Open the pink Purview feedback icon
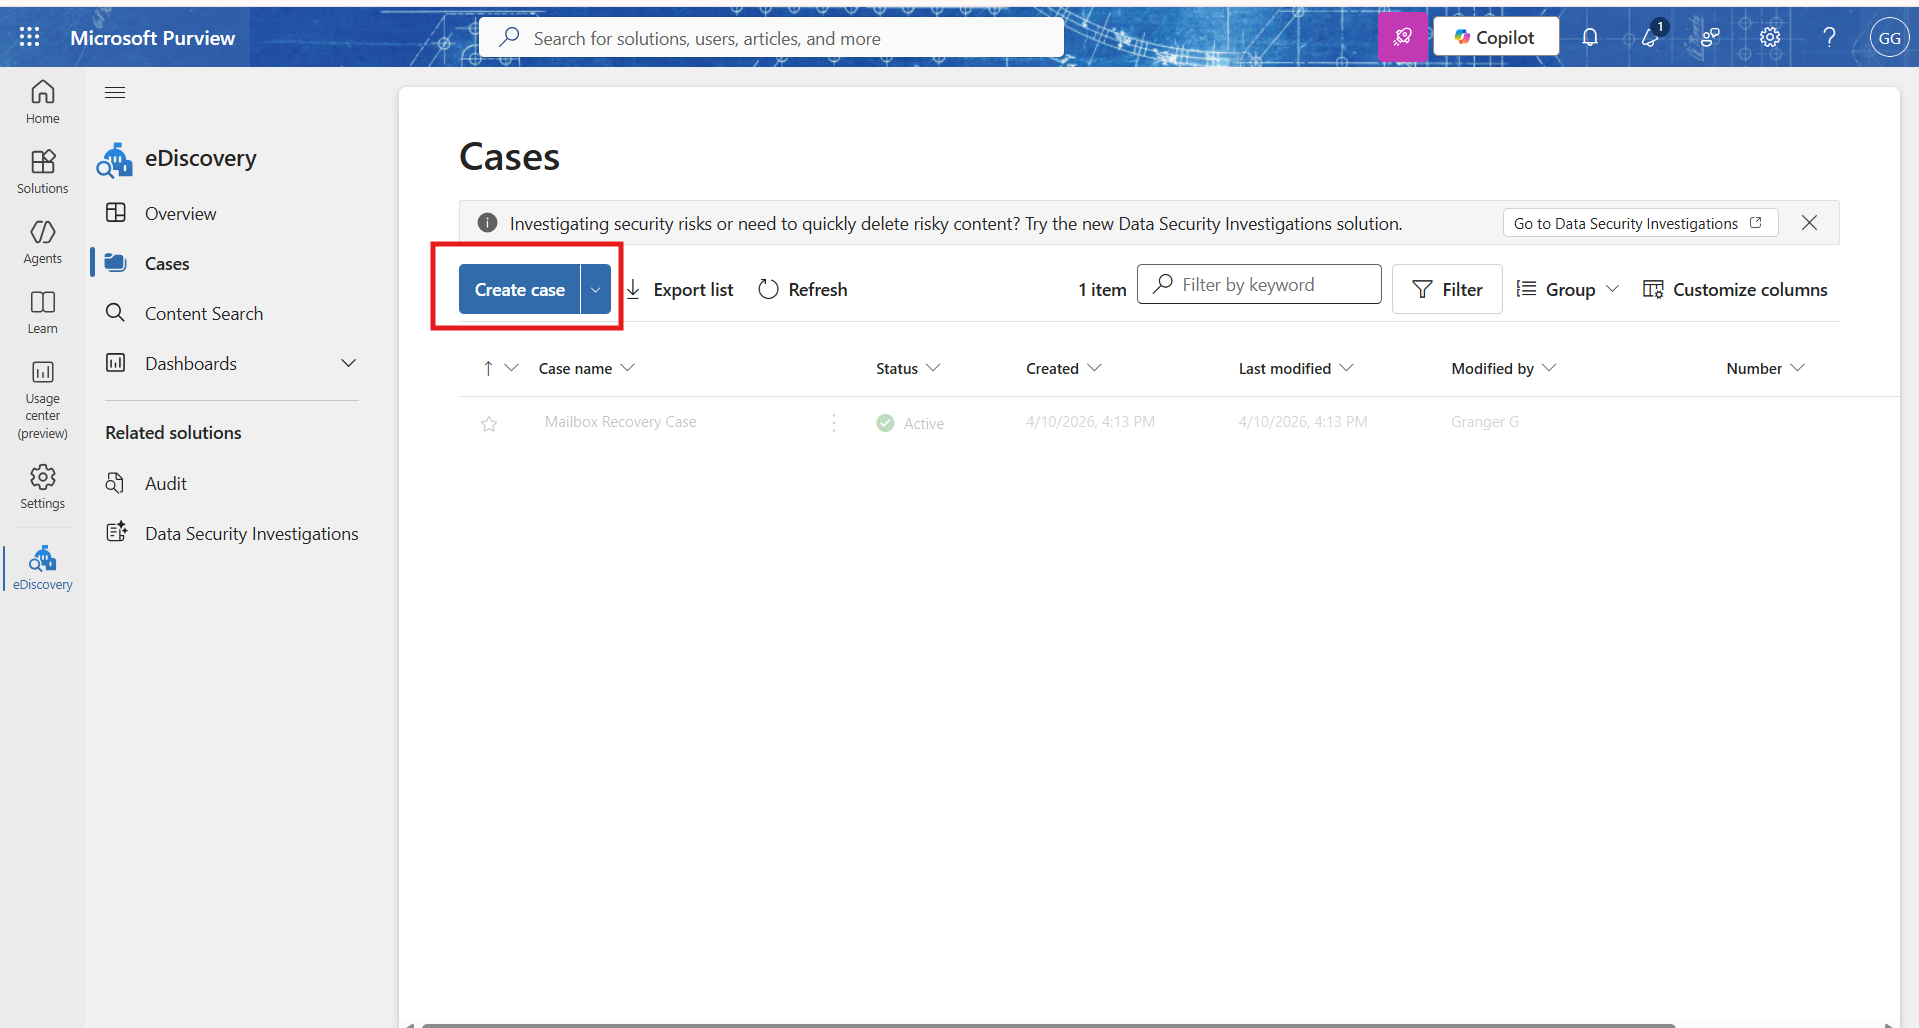 [1402, 37]
